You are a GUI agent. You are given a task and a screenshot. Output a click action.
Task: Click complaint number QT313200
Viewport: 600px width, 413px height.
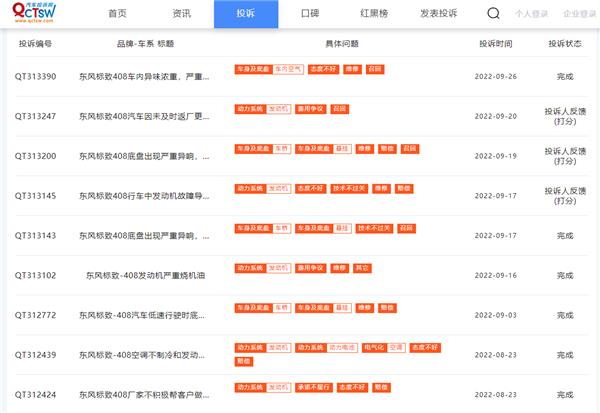(36, 156)
